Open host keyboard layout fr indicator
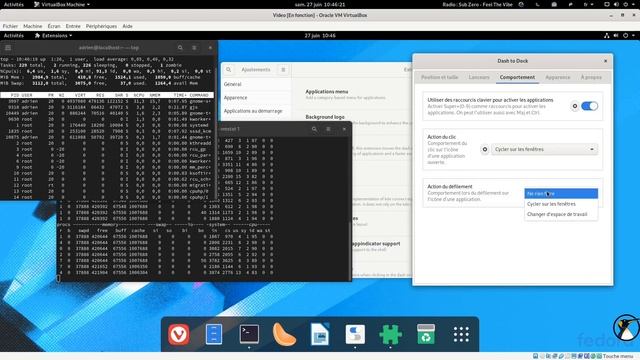640x360 pixels. coord(589,4)
